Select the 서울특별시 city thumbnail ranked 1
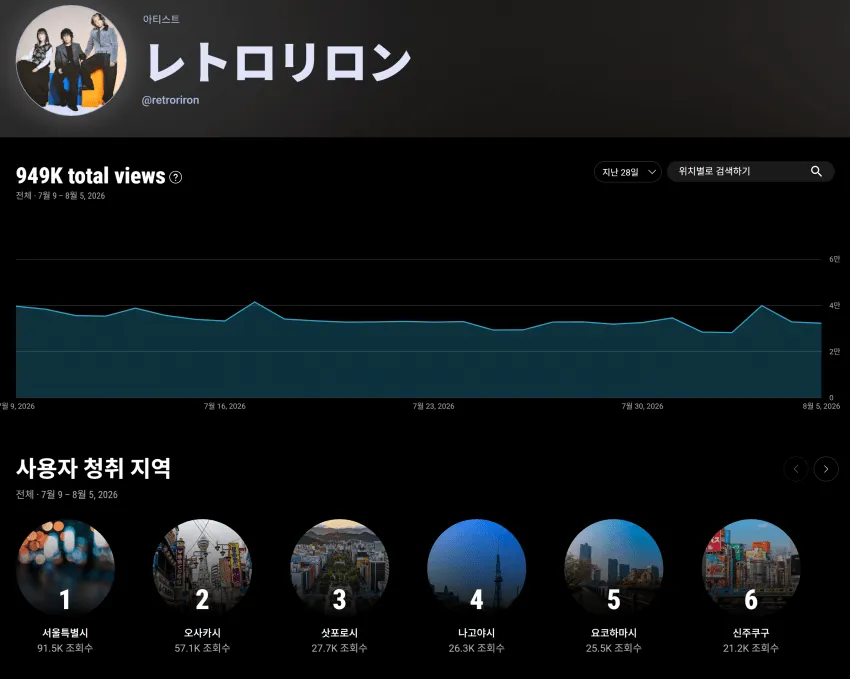Image resolution: width=850 pixels, height=679 pixels. (66, 568)
